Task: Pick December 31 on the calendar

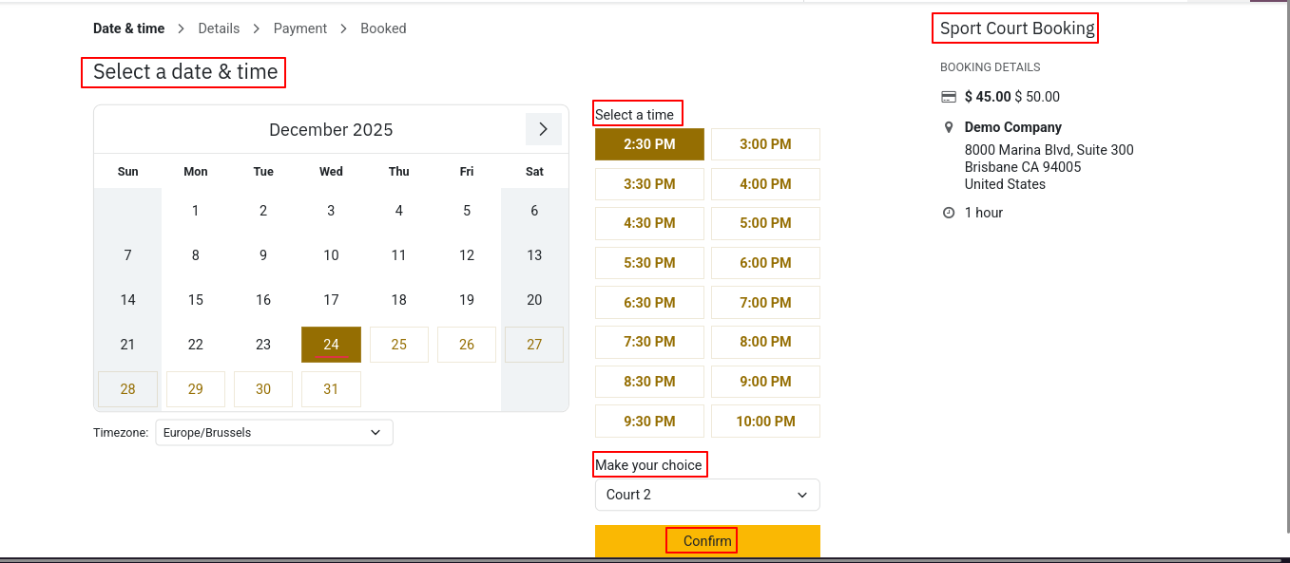Action: [331, 389]
